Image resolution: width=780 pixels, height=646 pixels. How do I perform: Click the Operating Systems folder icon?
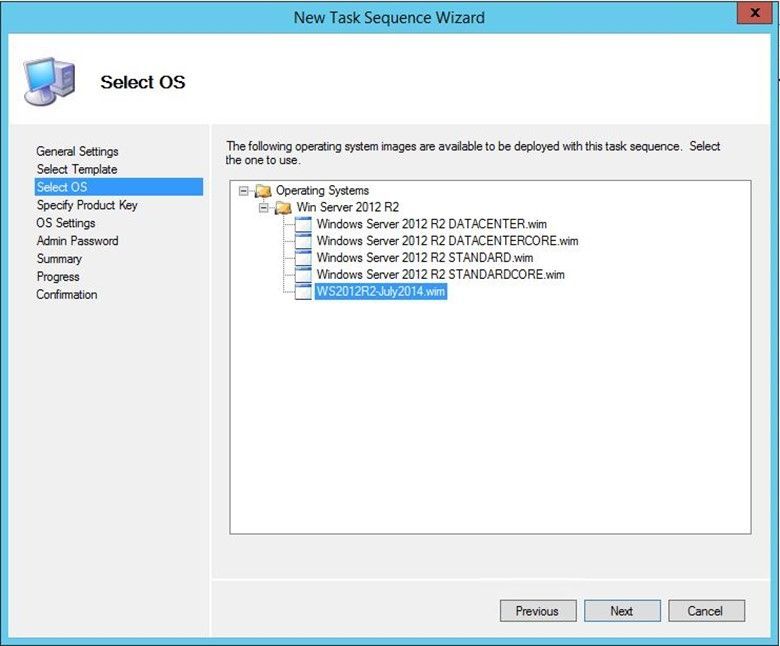click(x=263, y=190)
